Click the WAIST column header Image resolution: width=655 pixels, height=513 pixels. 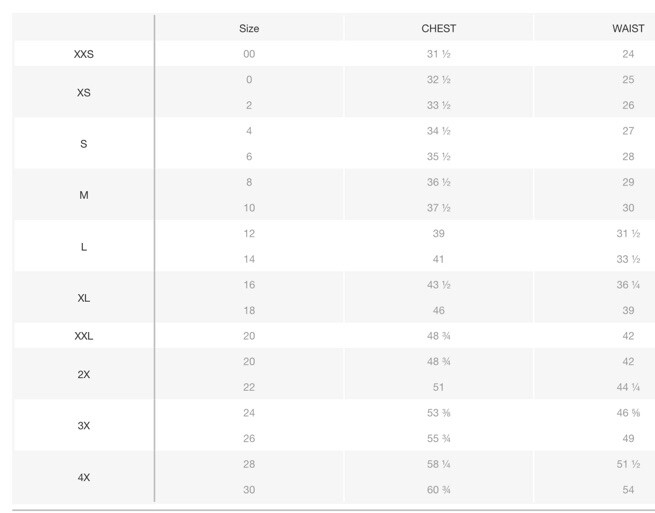click(628, 28)
